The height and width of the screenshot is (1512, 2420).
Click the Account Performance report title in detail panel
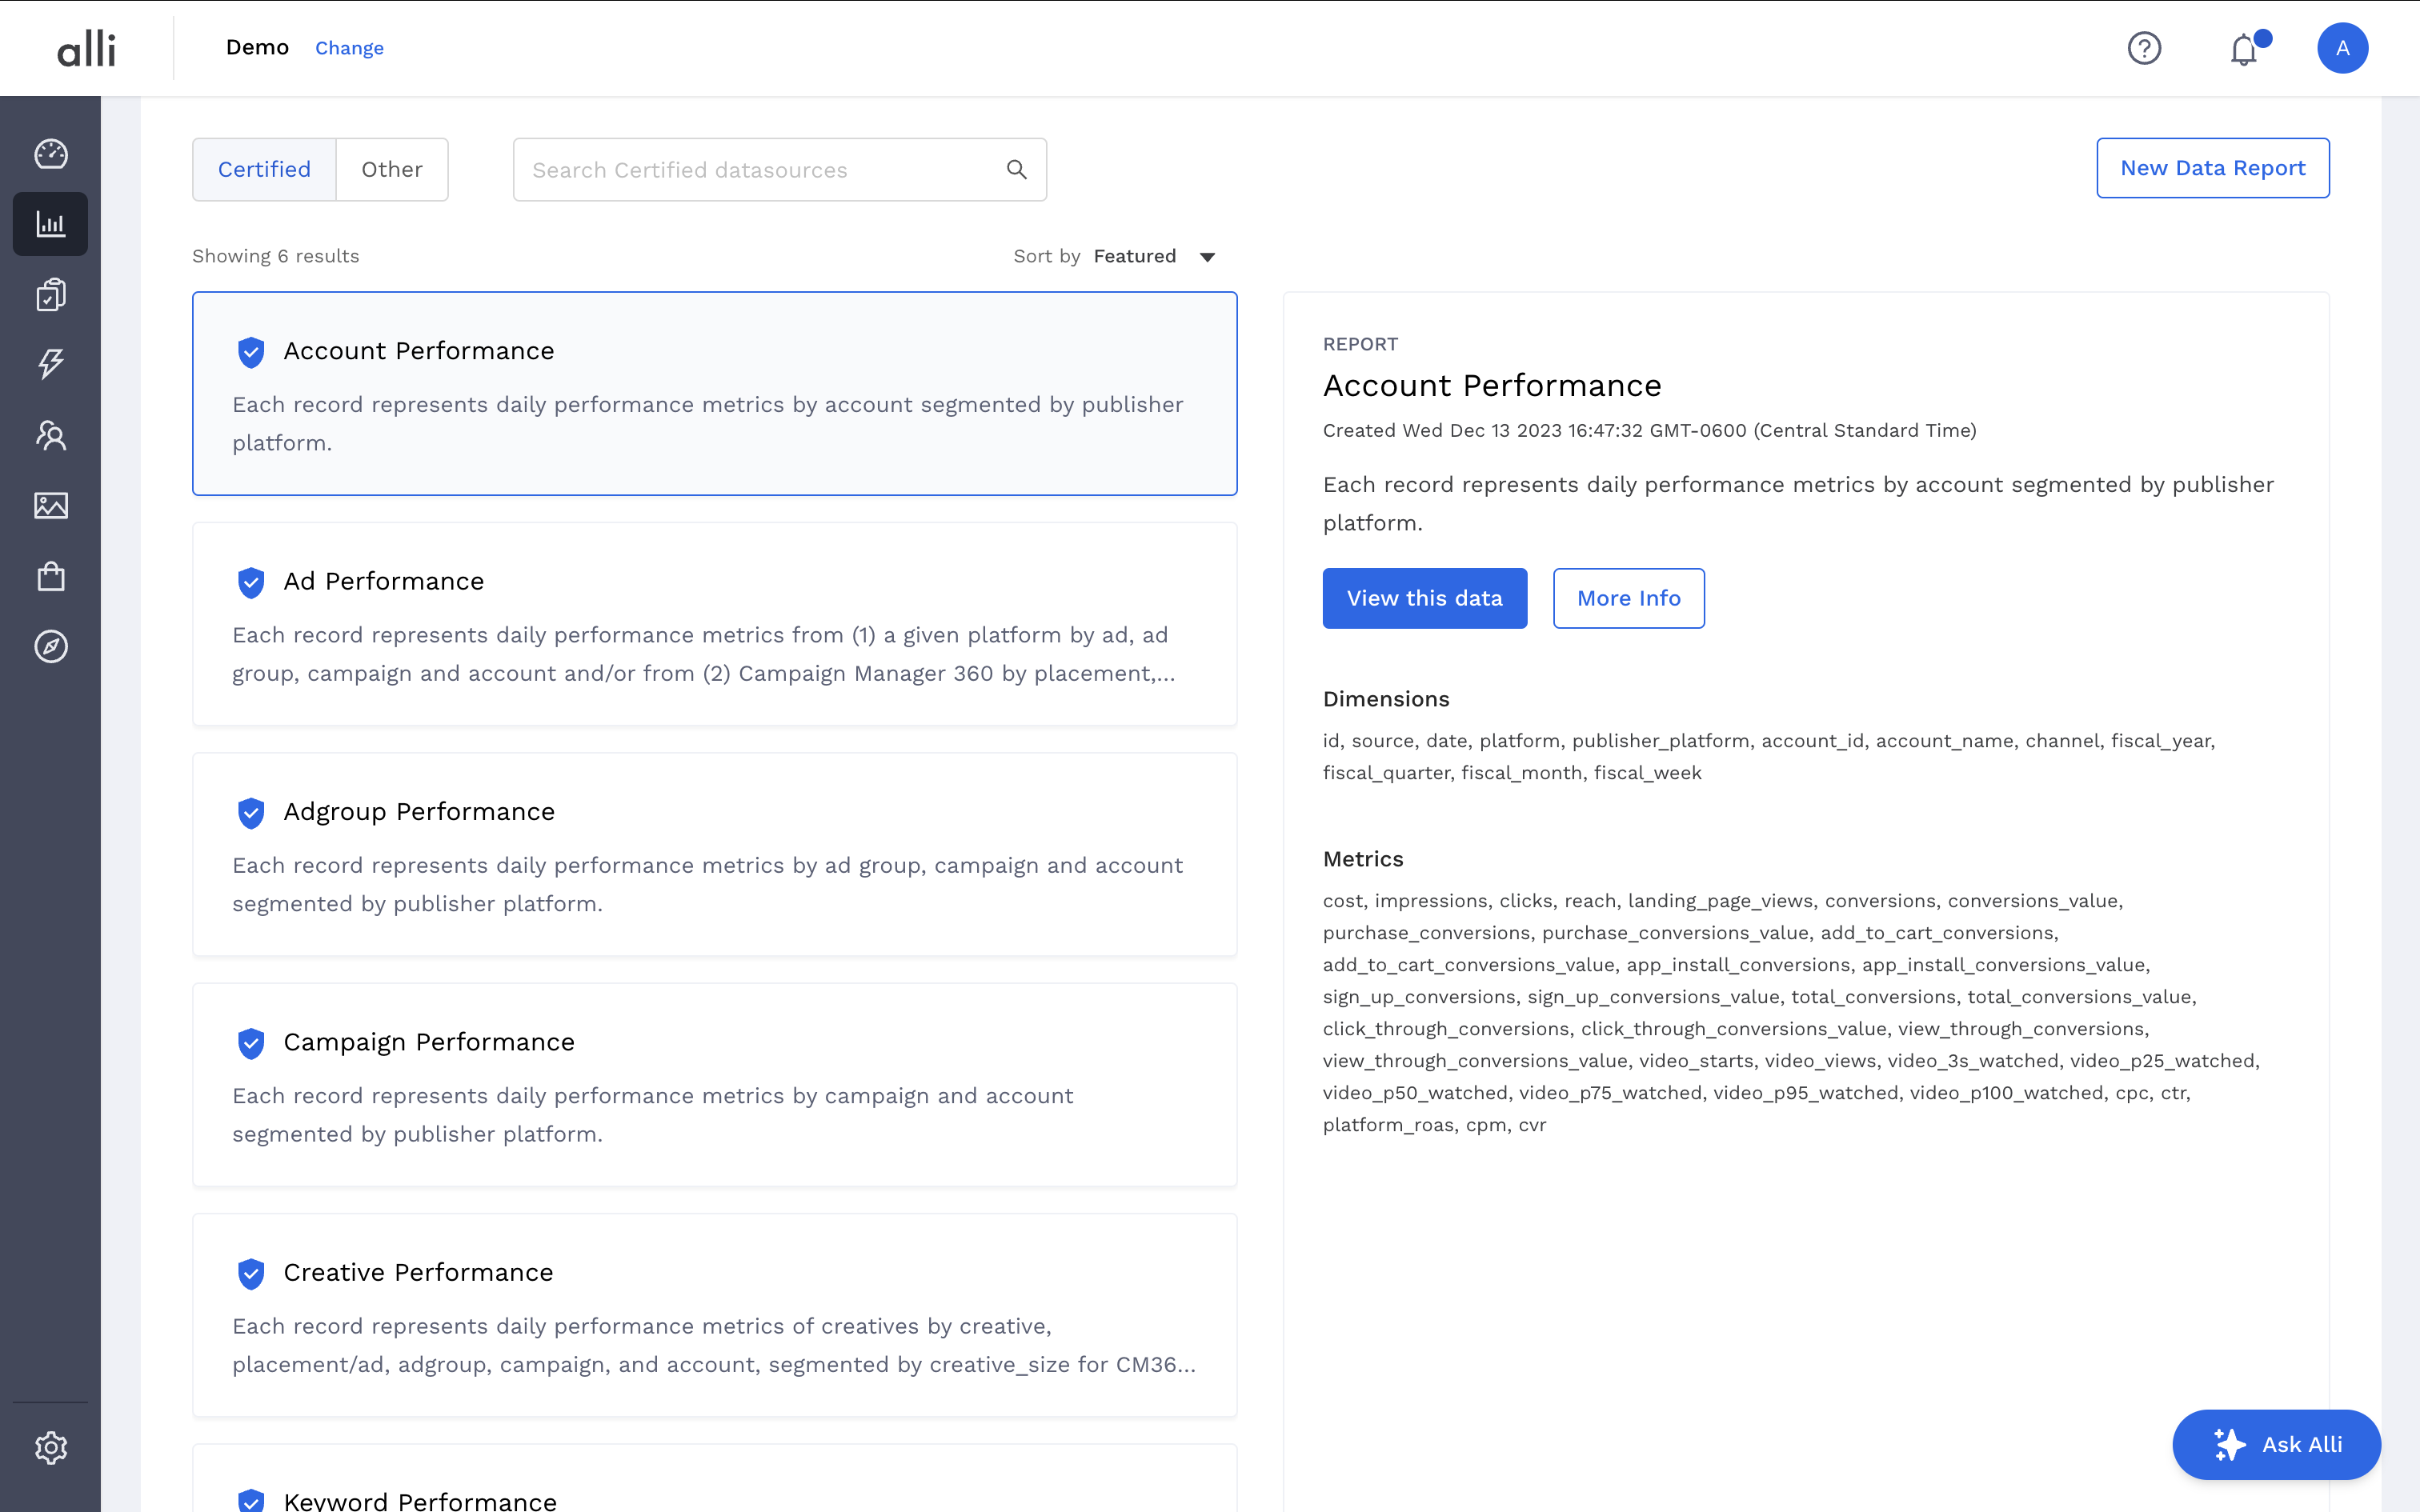coord(1491,385)
